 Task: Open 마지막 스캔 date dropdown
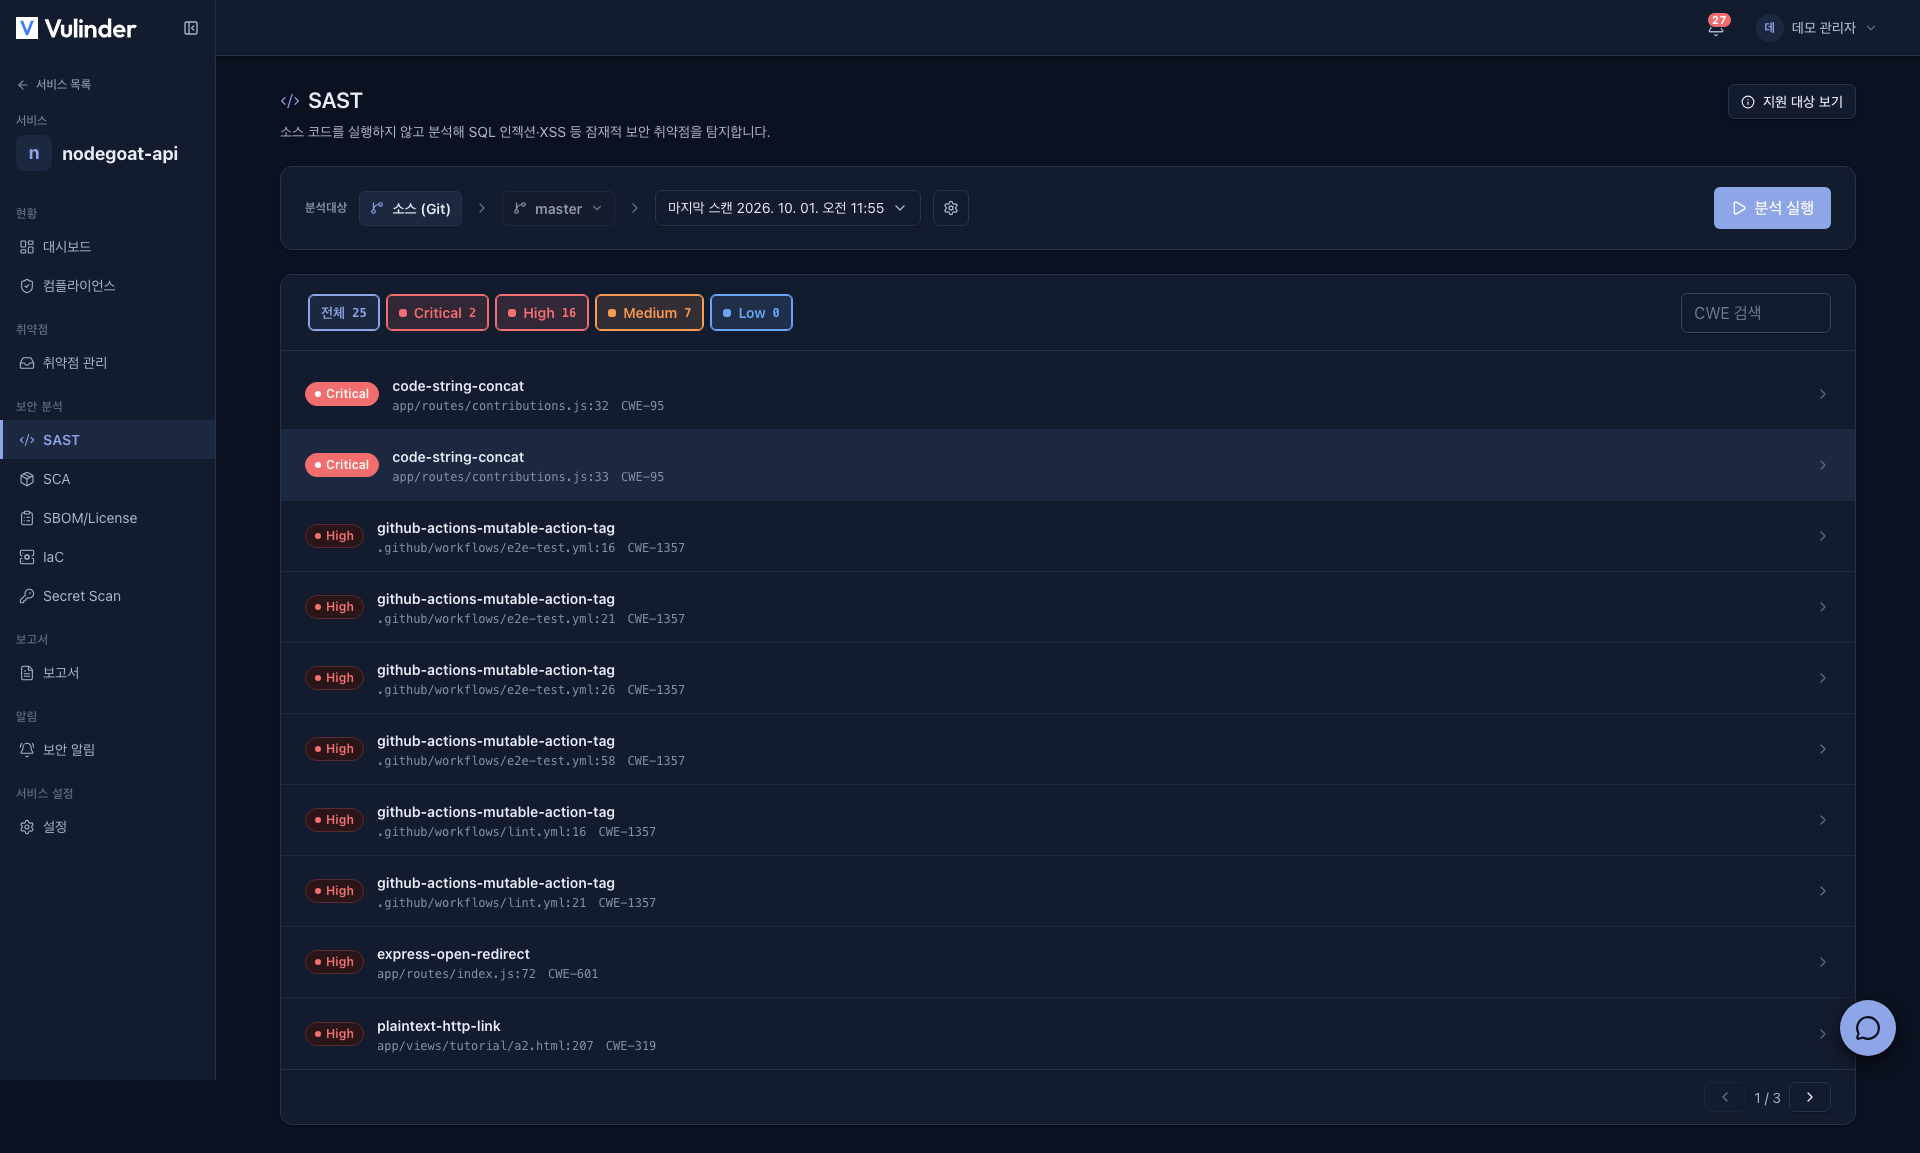pyautogui.click(x=787, y=208)
